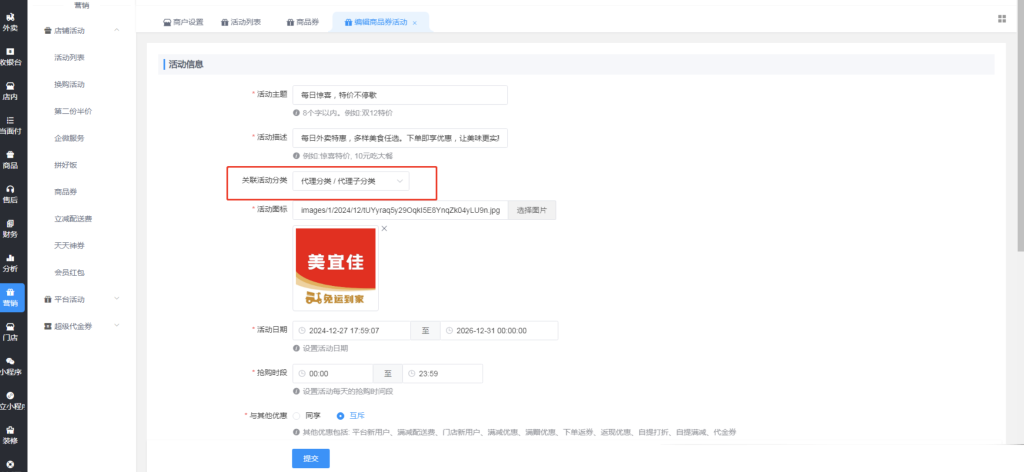1024x472 pixels.
Task: Open the 分析 analytics chart icon
Action: pyautogui.click(x=10, y=262)
